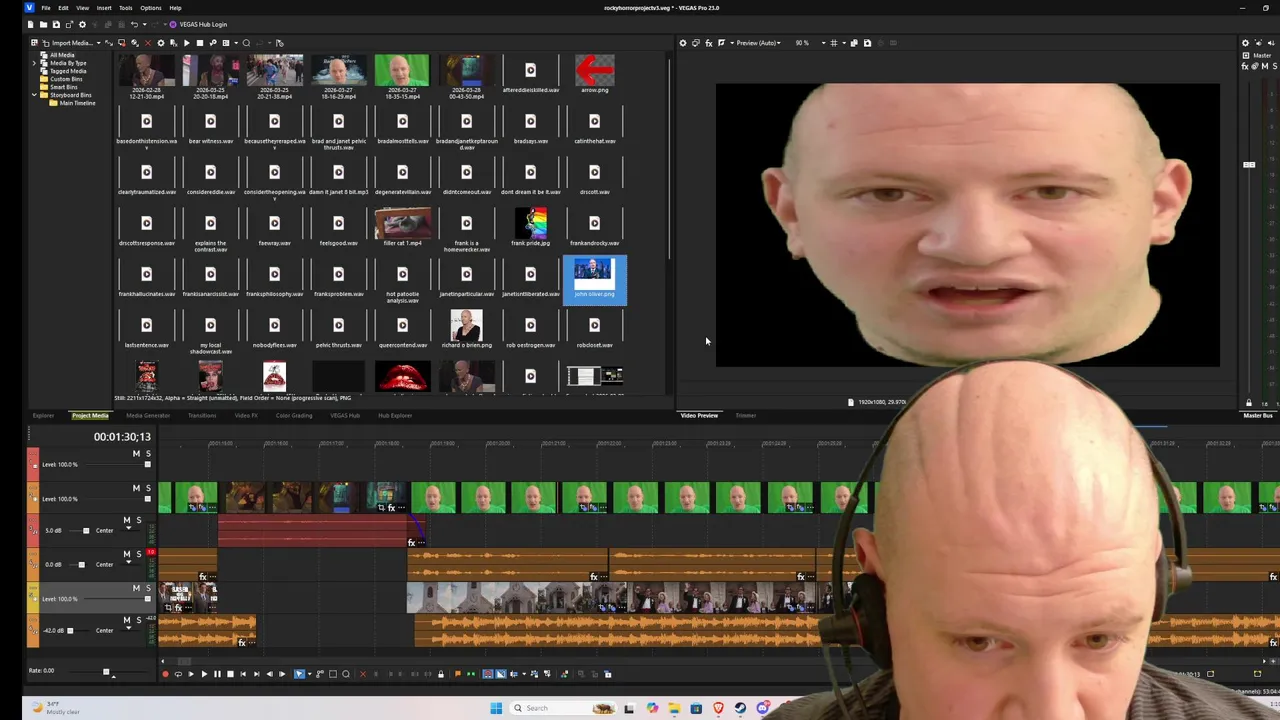1280x720 pixels.
Task: Click the Loop Playback icon
Action: [178, 674]
